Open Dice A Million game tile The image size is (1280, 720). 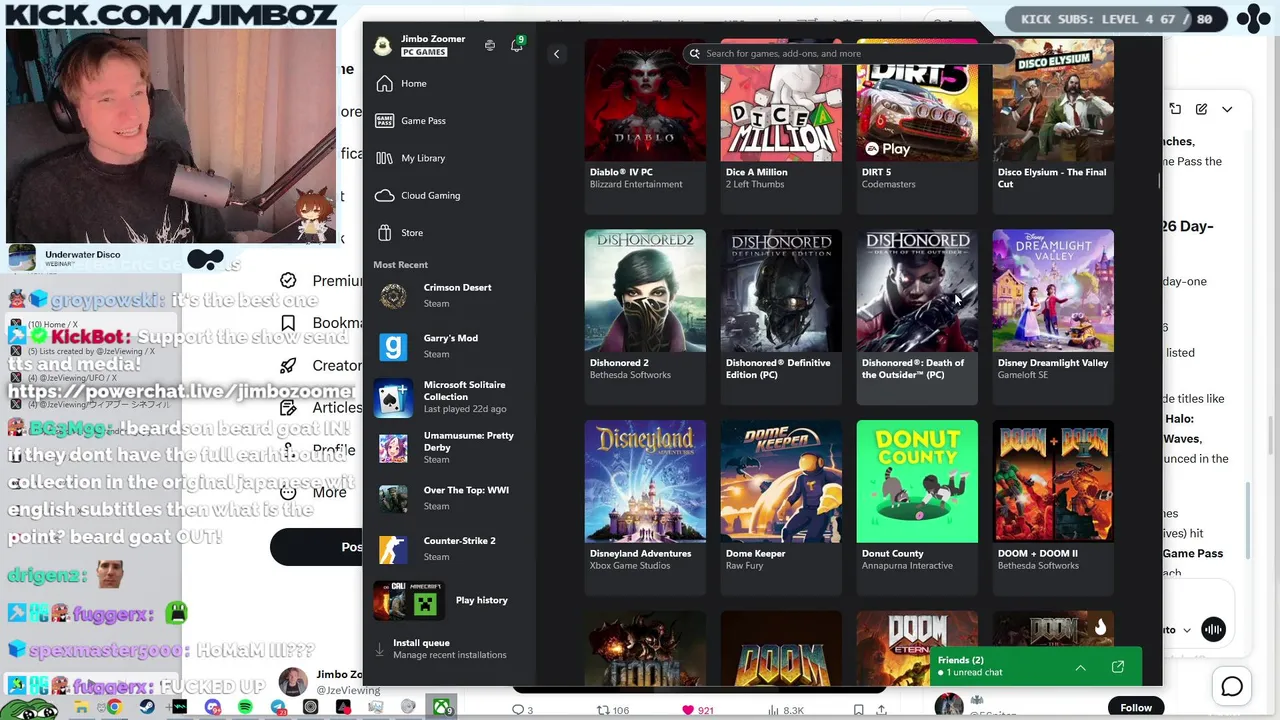point(781,126)
